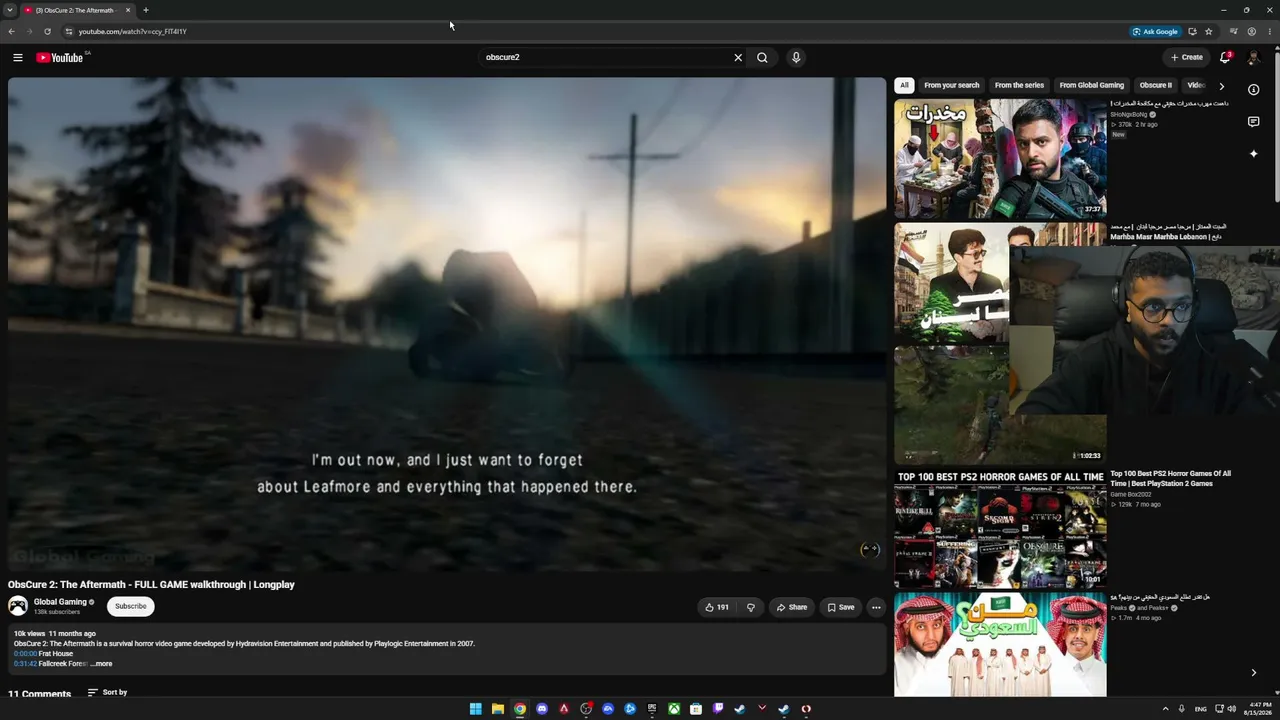This screenshot has height=720, width=1280.
Task: Select the From your search chip
Action: (952, 86)
